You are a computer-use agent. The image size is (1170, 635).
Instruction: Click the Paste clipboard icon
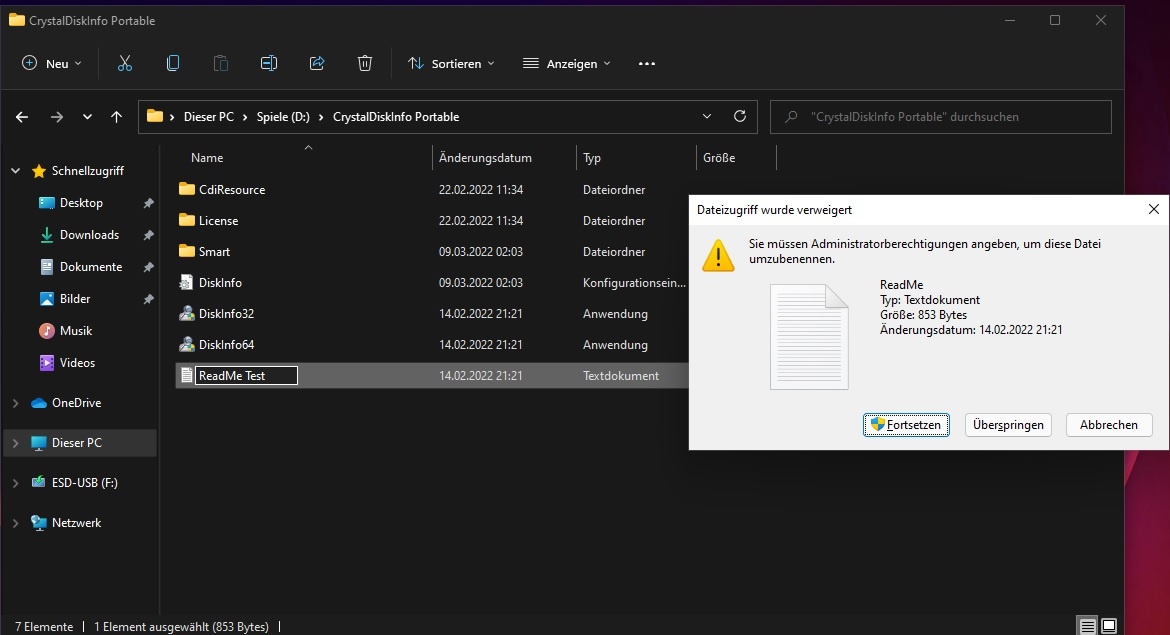220,63
